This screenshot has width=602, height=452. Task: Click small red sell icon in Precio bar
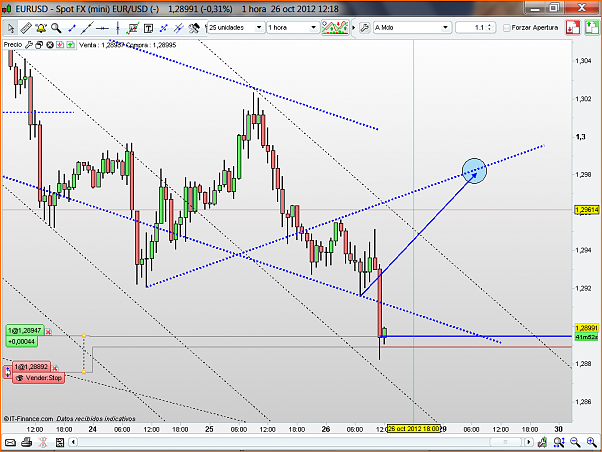pos(60,45)
